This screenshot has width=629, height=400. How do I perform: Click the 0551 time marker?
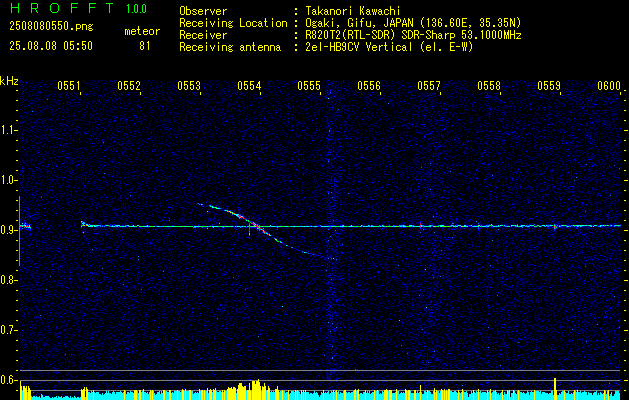tap(69, 85)
